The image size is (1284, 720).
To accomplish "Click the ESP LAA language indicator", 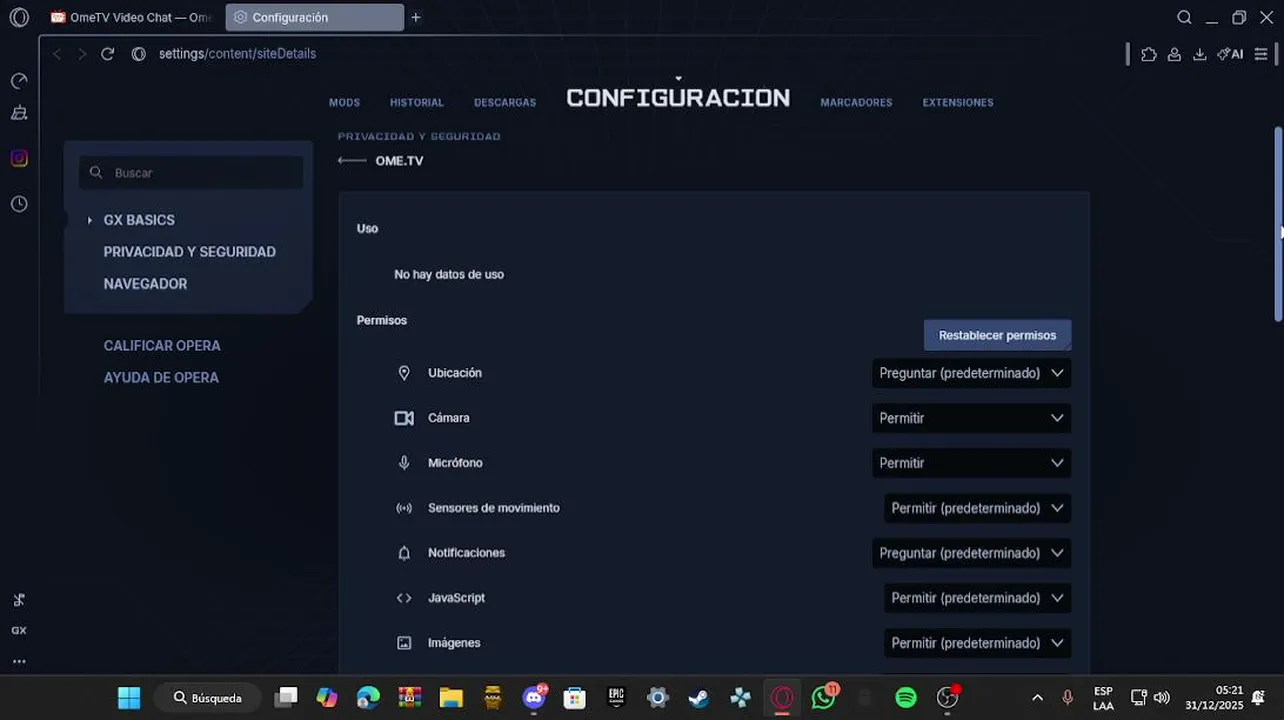I will pos(1103,698).
